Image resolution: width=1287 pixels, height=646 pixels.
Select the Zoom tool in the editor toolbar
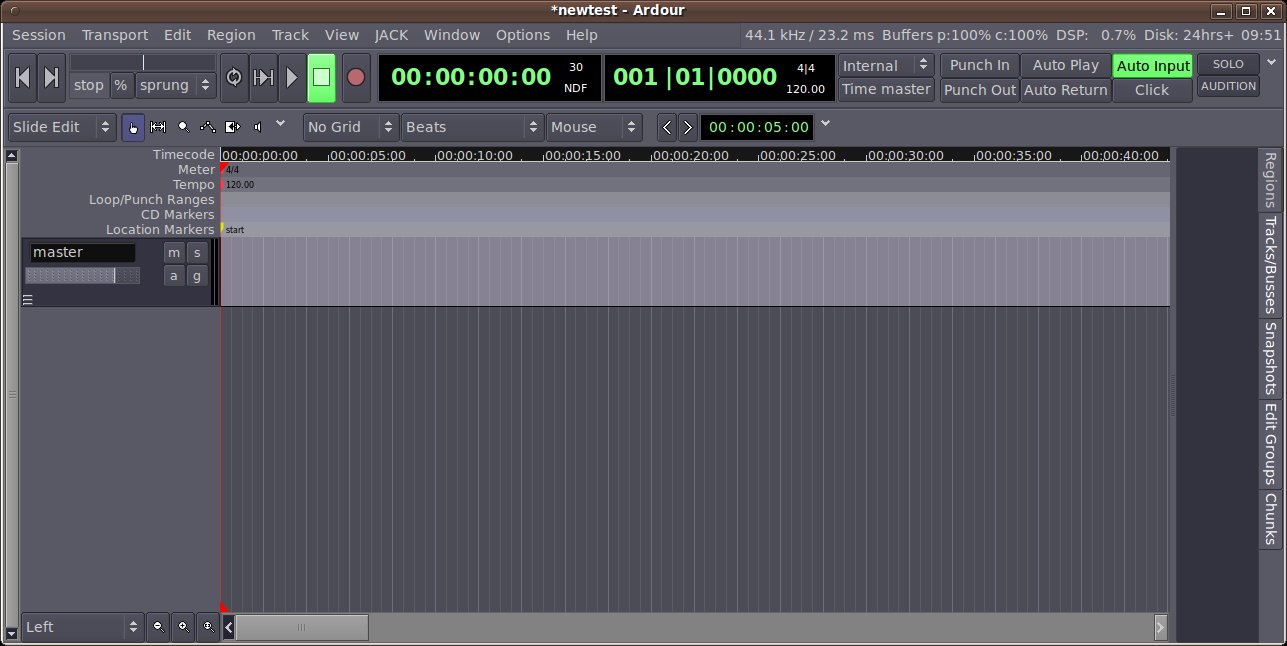[183, 128]
